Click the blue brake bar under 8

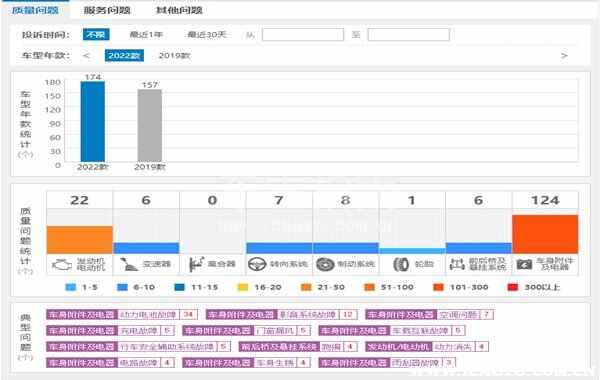click(346, 248)
